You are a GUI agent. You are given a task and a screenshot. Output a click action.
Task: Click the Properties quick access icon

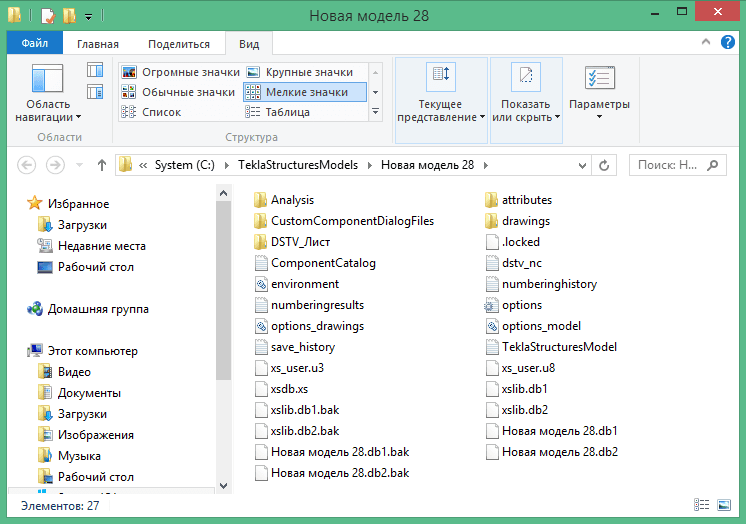[x=48, y=16]
